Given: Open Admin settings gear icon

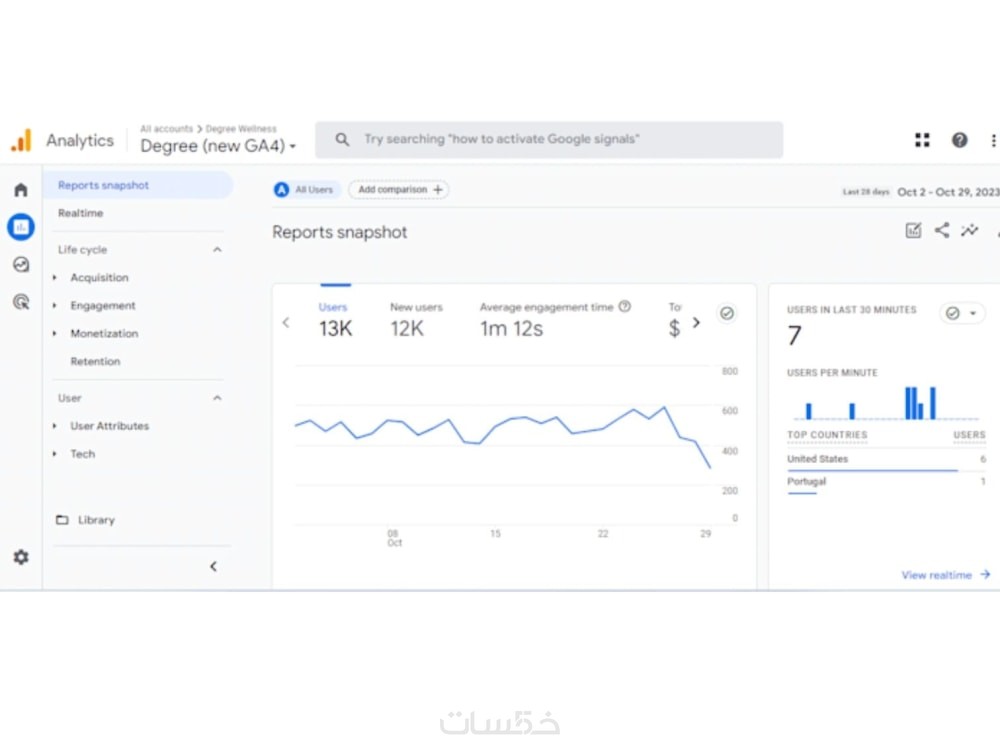Looking at the screenshot, I should click(21, 557).
